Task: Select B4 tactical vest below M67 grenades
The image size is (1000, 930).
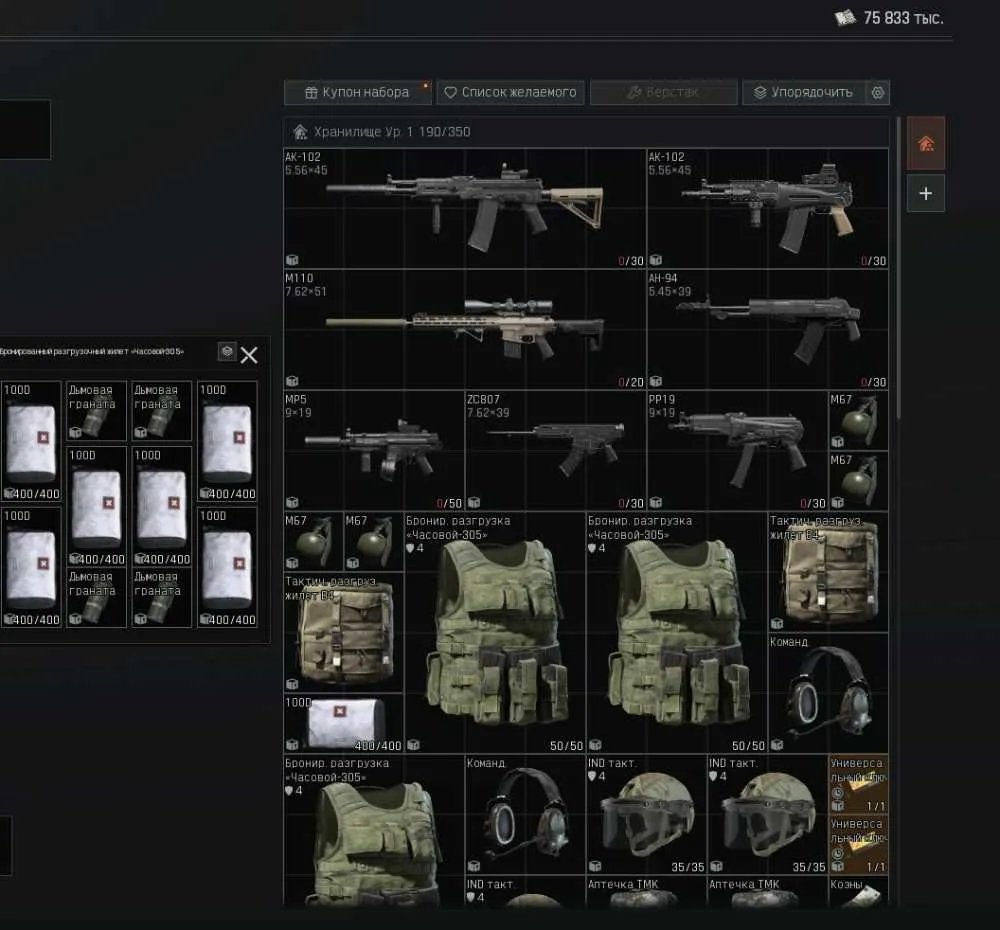Action: pyautogui.click(x=344, y=632)
